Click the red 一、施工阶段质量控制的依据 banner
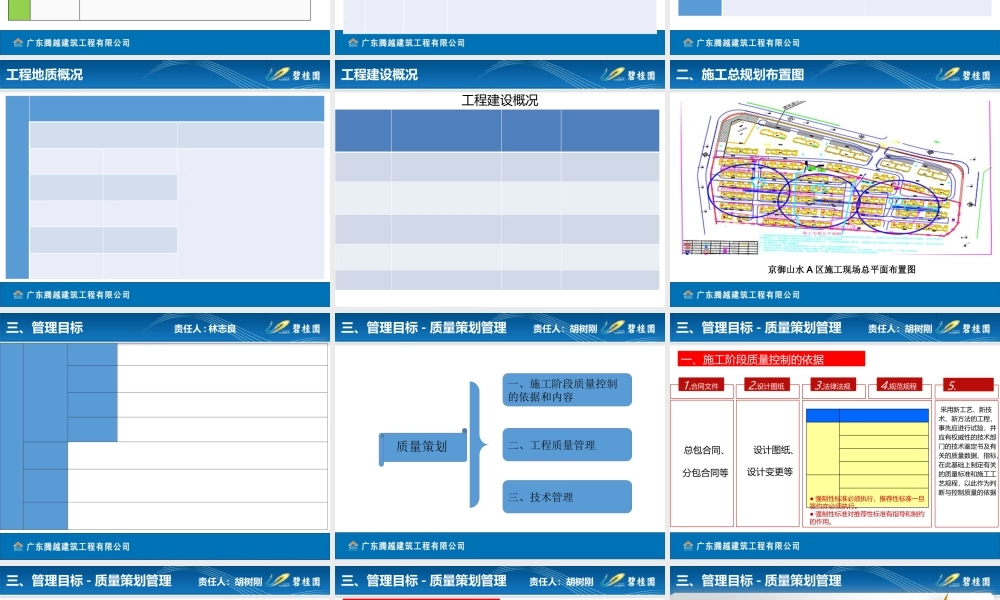The image size is (1000, 600). 771,359
